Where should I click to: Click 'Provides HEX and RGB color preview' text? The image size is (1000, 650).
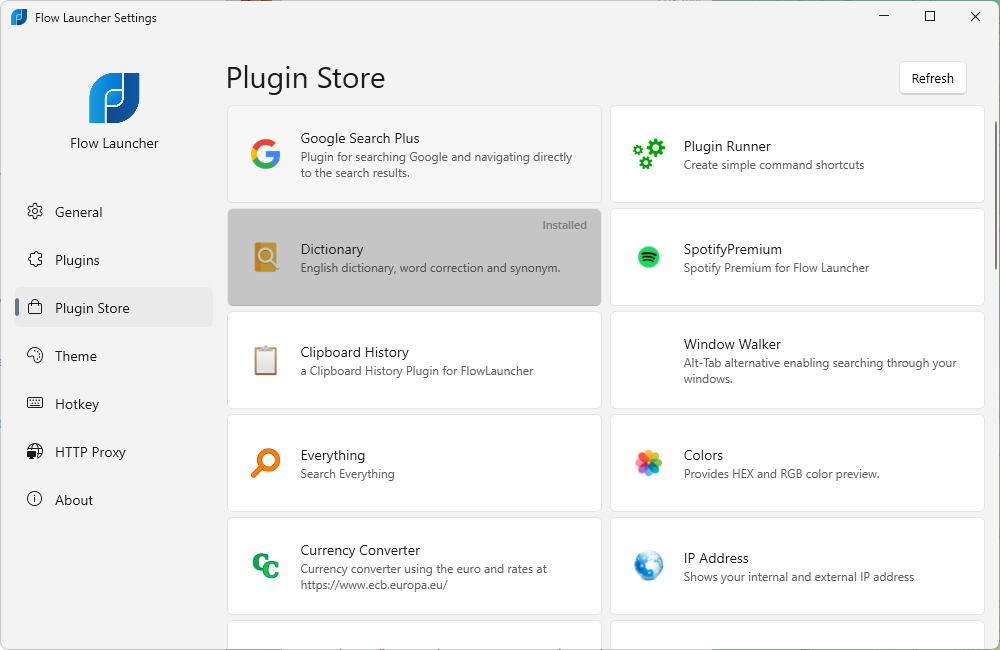coord(781,474)
